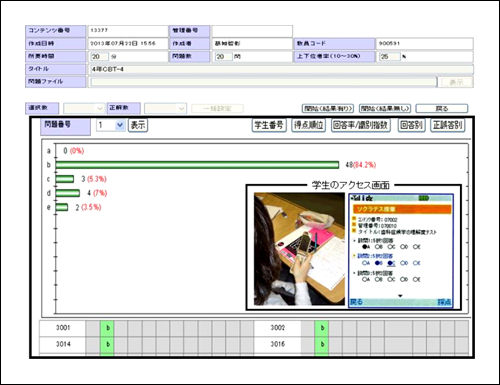Open the 正解数 dropdown
Image resolution: width=500 pixels, height=385 pixels.
(x=165, y=108)
